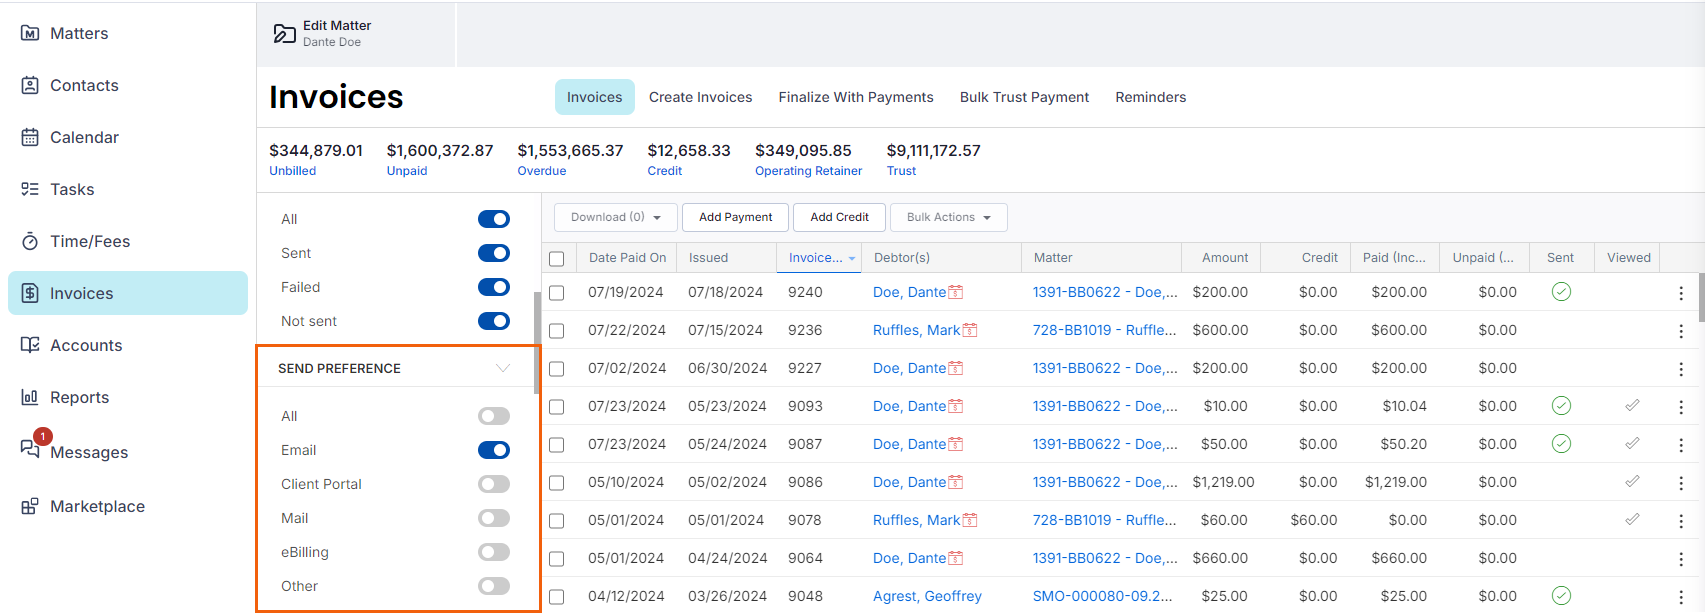
Task: Open Messages with notification badge
Action: pyautogui.click(x=33, y=446)
